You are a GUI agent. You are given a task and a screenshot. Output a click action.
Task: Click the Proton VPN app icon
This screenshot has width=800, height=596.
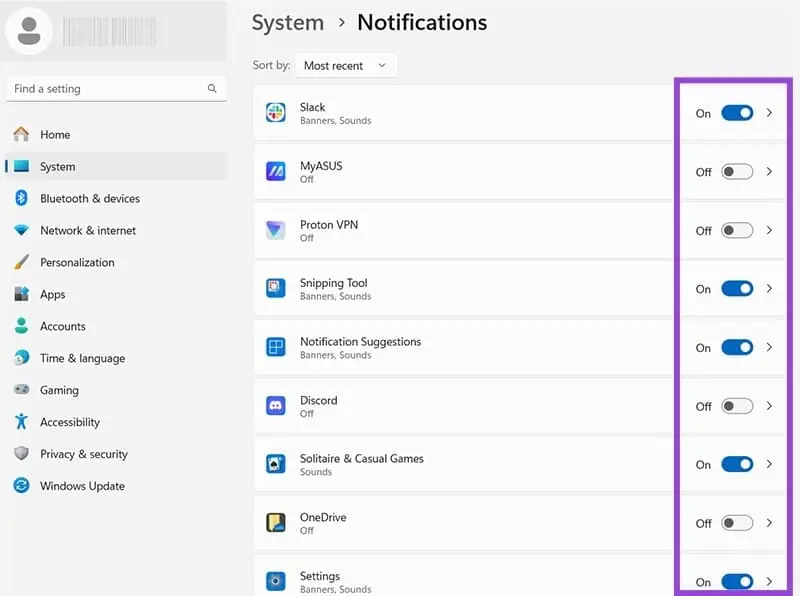276,230
